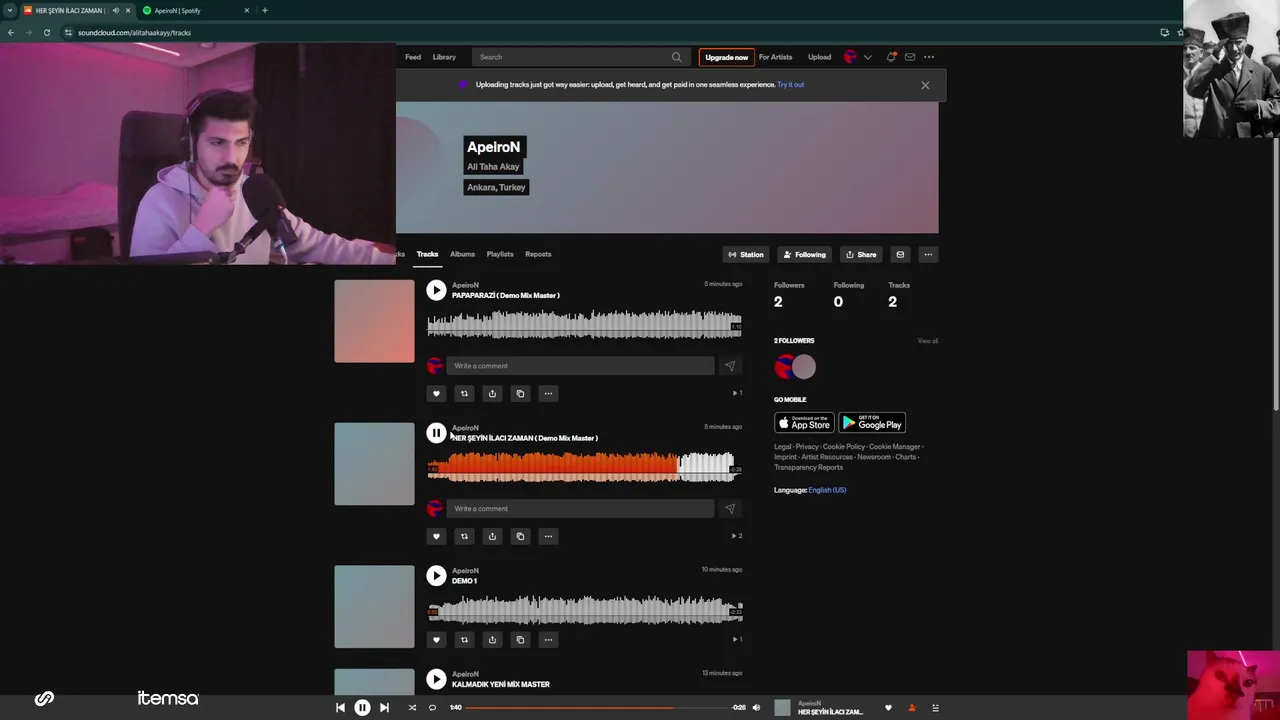Share the PAPAPARAZİ track
This screenshot has width=1280, height=720.
[492, 394]
